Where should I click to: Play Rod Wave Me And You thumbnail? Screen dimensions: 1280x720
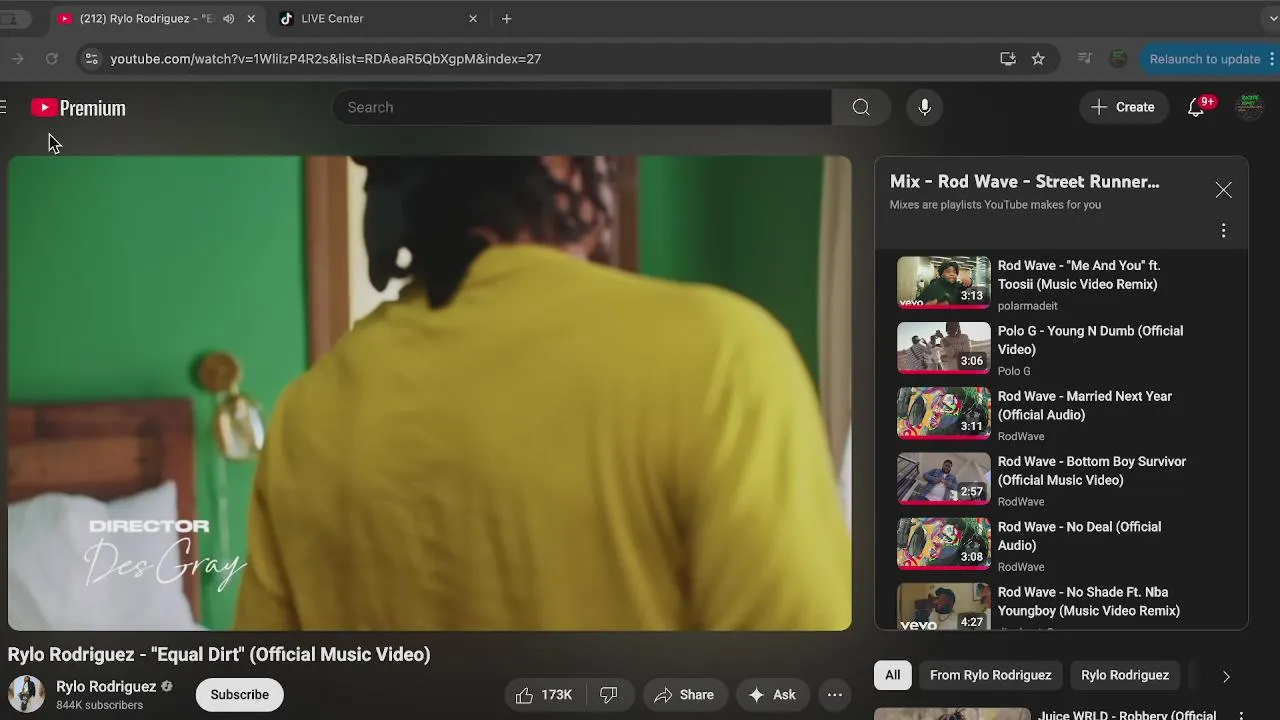[943, 282]
